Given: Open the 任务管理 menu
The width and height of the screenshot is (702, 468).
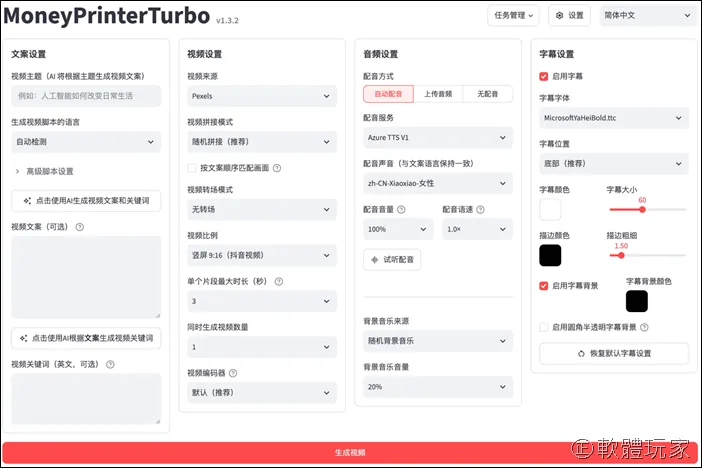Looking at the screenshot, I should click(513, 15).
